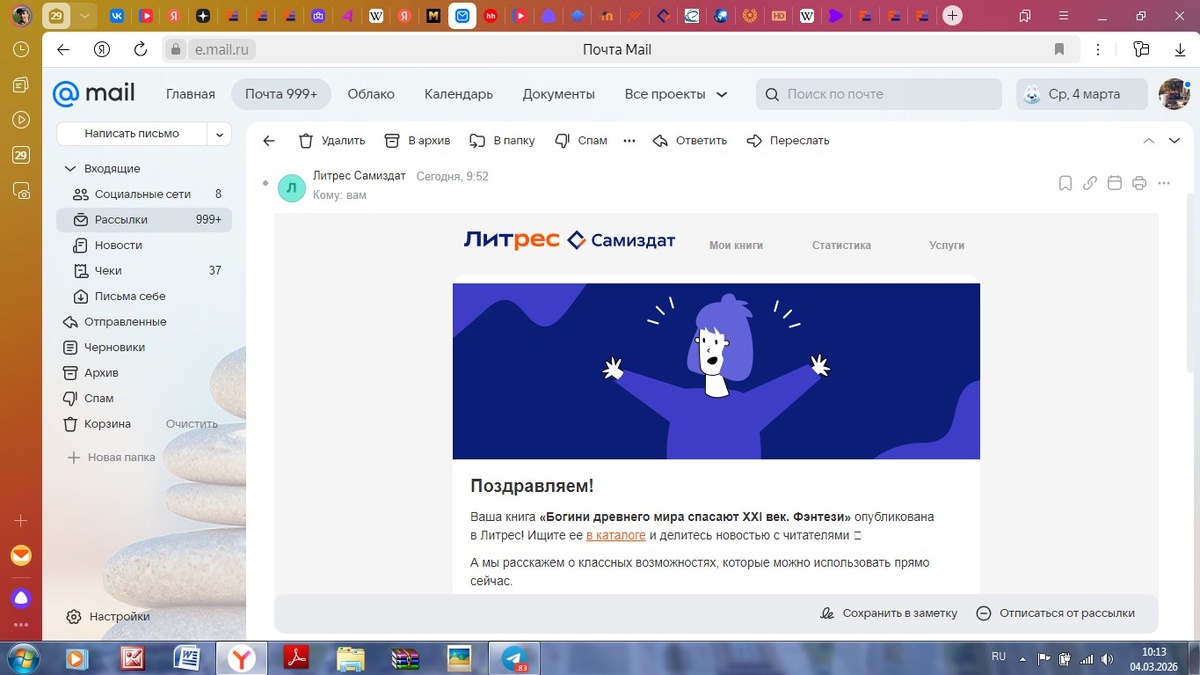Open Word from the taskbar
Viewport: 1200px width, 675px height.
tap(186, 658)
